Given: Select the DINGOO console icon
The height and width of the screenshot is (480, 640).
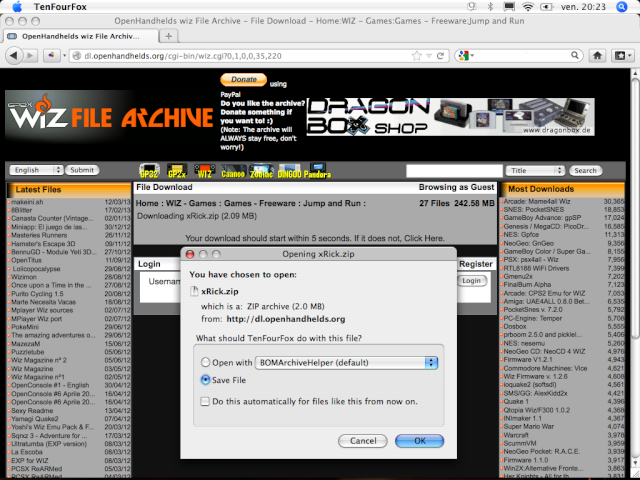Looking at the screenshot, I should pyautogui.click(x=289, y=171).
